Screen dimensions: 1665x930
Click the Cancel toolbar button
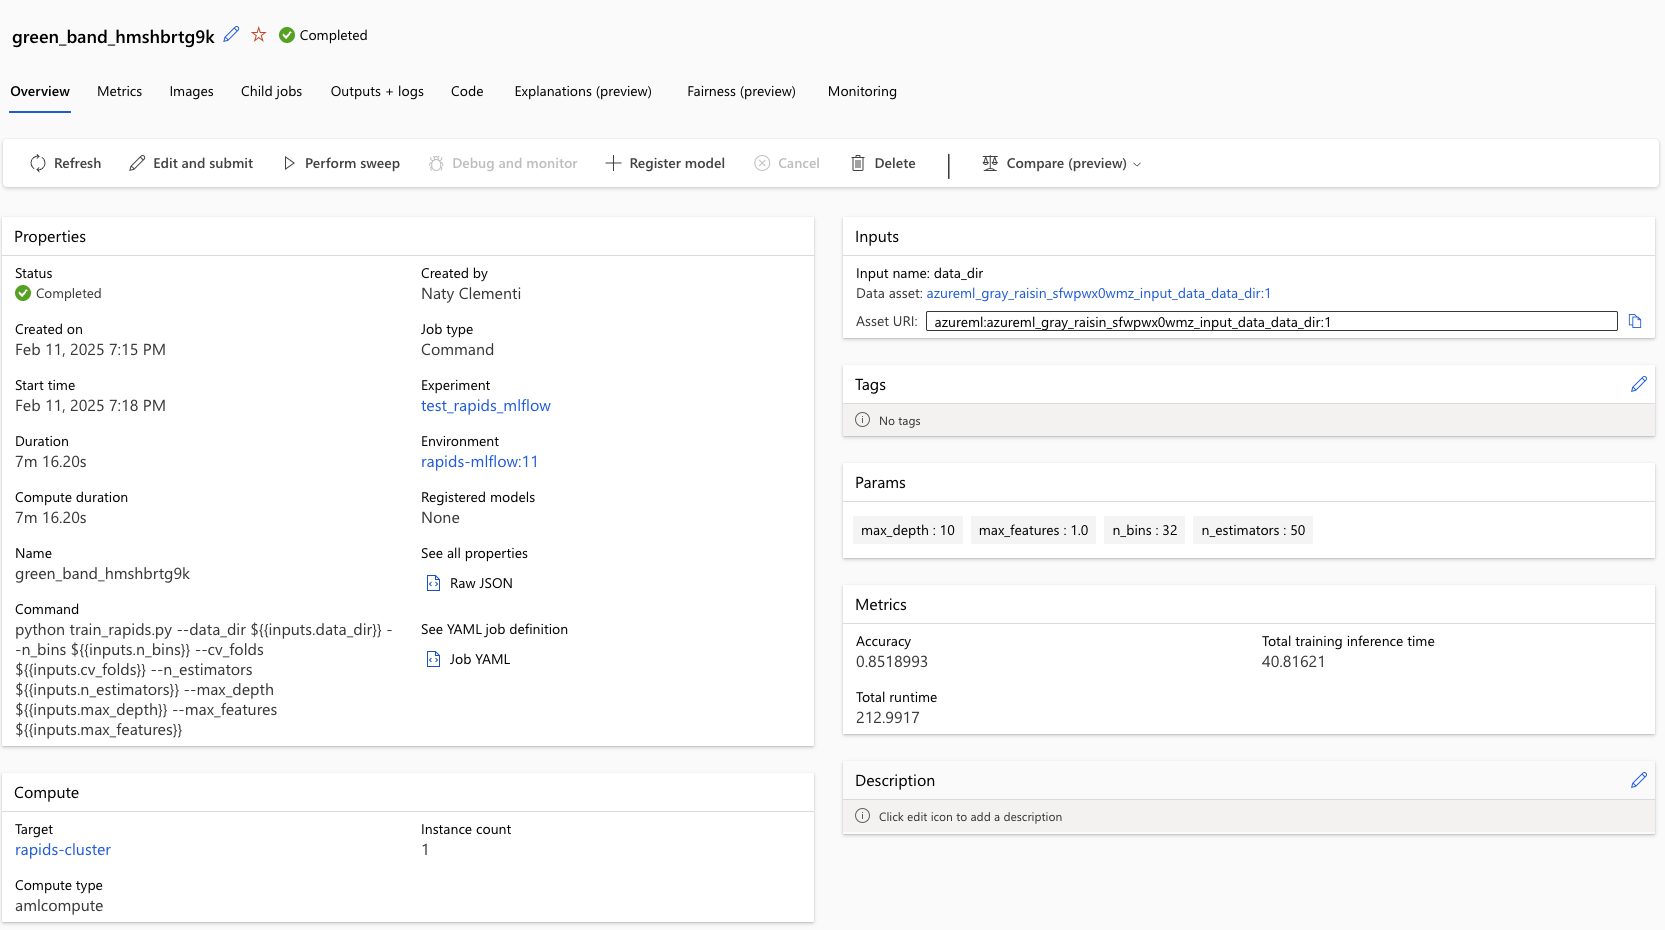pos(787,163)
